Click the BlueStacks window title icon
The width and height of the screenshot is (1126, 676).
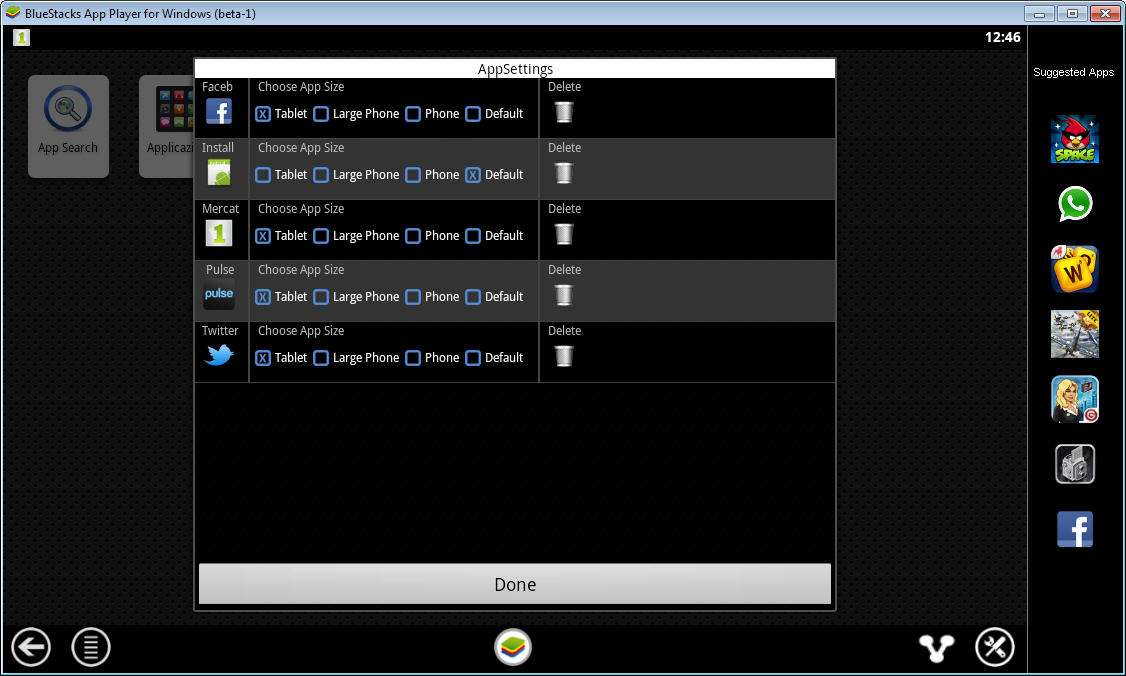tap(12, 13)
